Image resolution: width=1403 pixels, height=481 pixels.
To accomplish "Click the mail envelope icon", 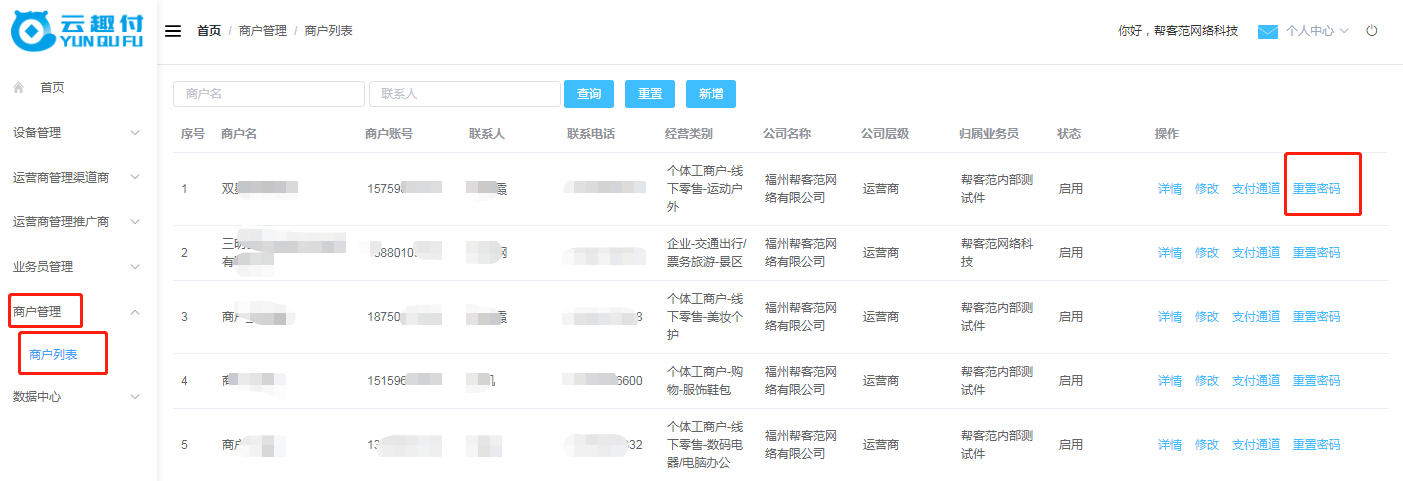I will (1267, 32).
